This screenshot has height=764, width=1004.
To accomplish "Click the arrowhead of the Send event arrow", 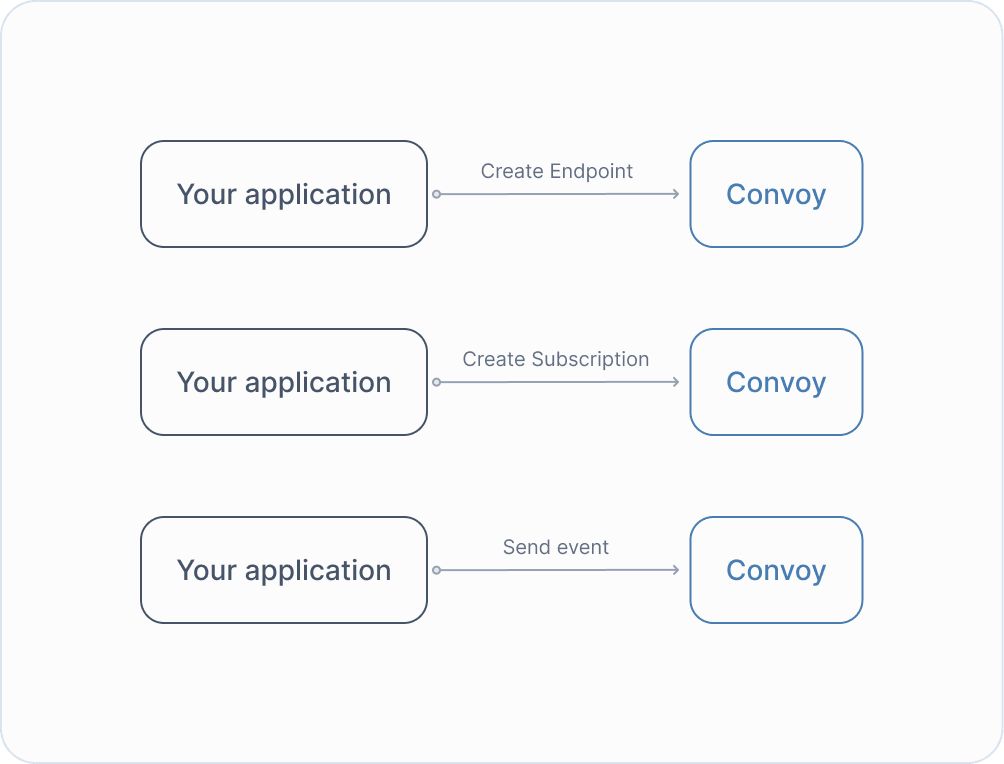I will 677,570.
